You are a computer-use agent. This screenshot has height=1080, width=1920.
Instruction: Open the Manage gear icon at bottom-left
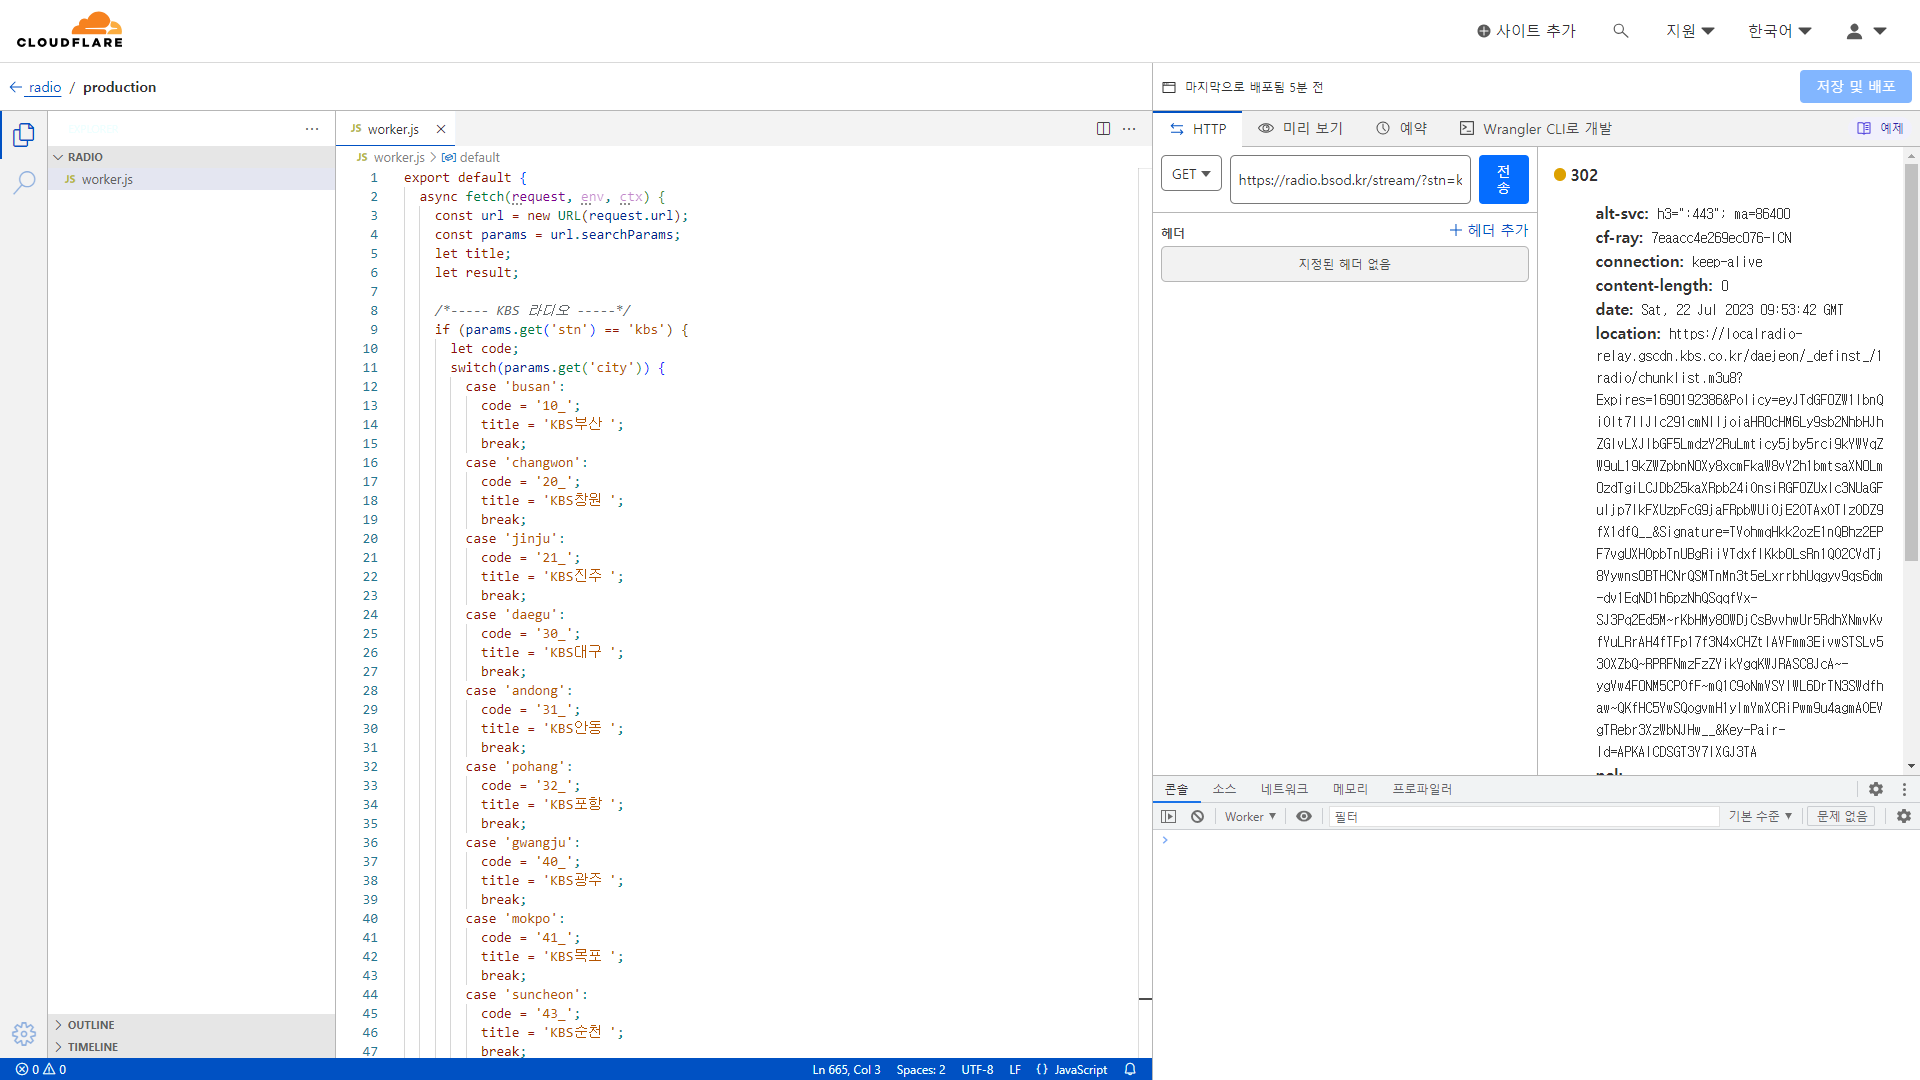(x=24, y=1033)
